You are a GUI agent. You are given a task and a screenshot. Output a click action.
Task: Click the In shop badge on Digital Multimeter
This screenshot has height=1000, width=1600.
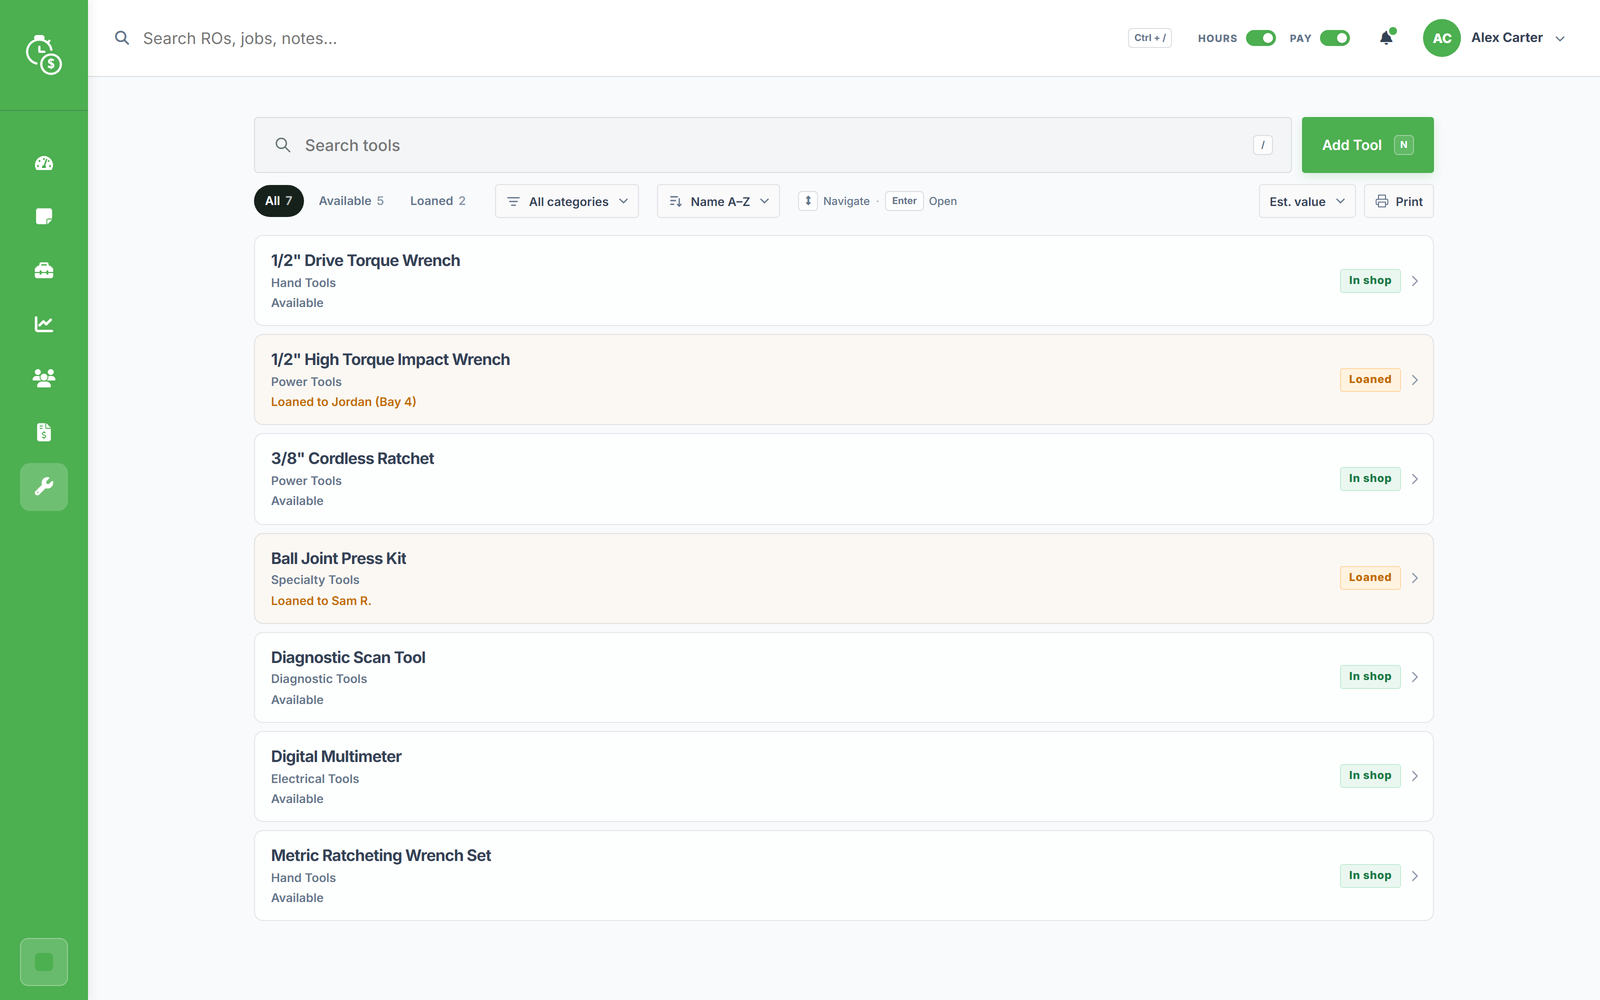[x=1370, y=776]
